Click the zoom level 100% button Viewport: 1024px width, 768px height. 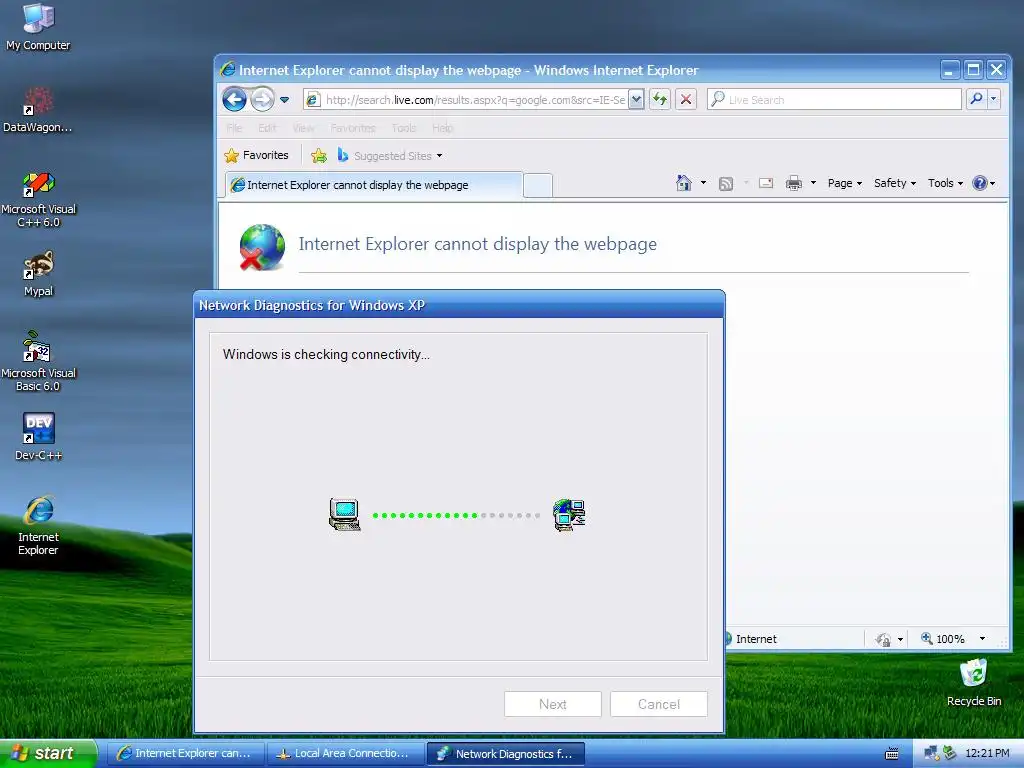943,639
